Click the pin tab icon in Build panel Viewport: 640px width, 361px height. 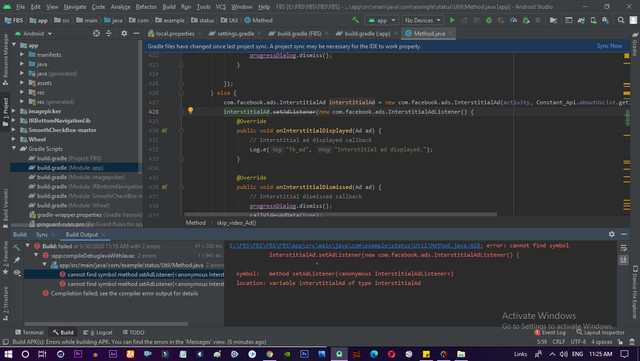tap(17, 260)
